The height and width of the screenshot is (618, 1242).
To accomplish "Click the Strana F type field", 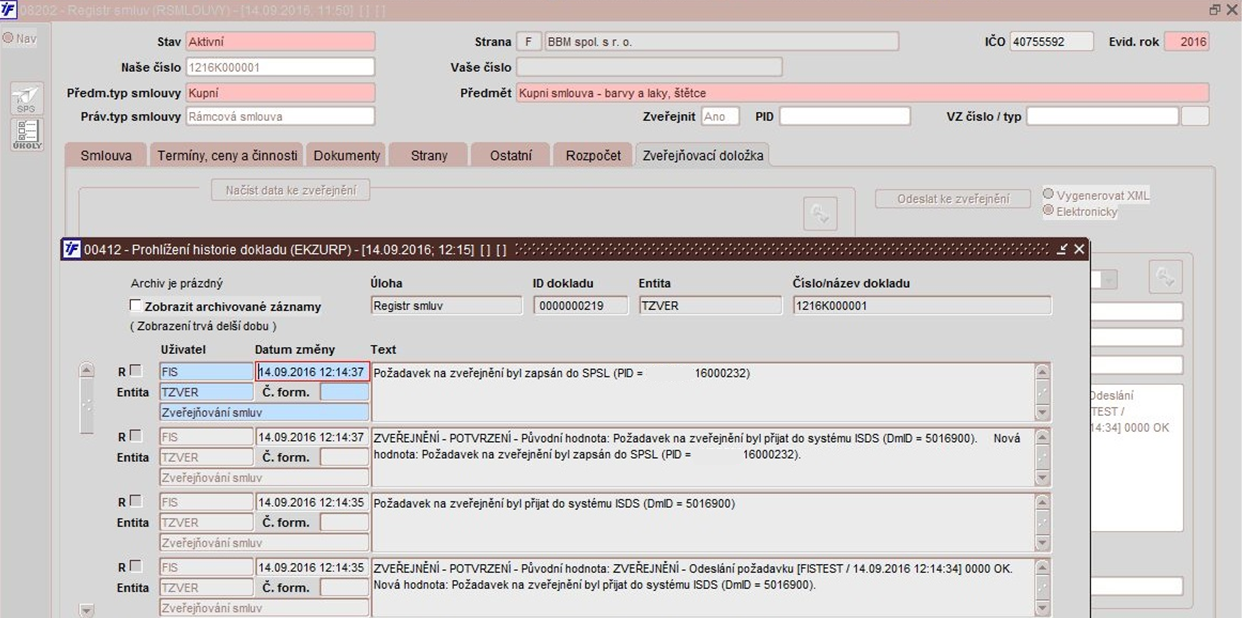I will point(529,42).
